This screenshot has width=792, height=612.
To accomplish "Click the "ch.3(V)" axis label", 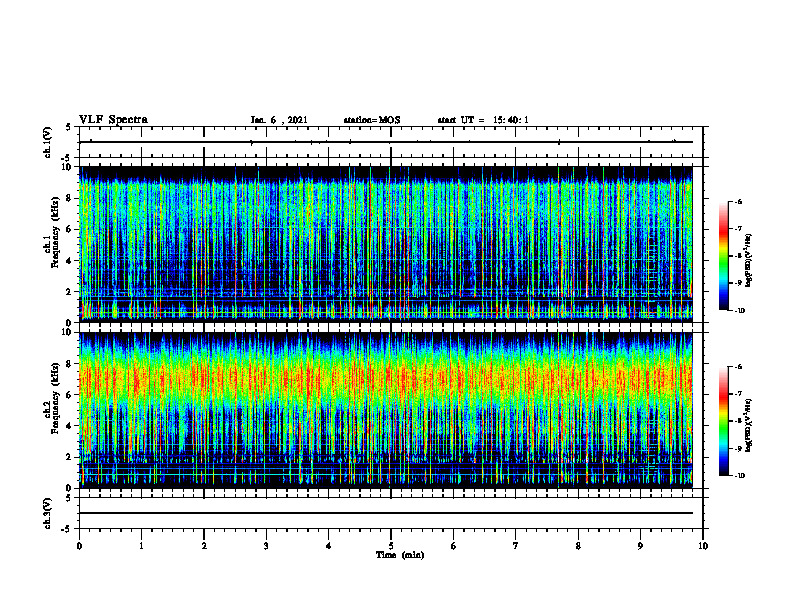I will click(x=48, y=513).
